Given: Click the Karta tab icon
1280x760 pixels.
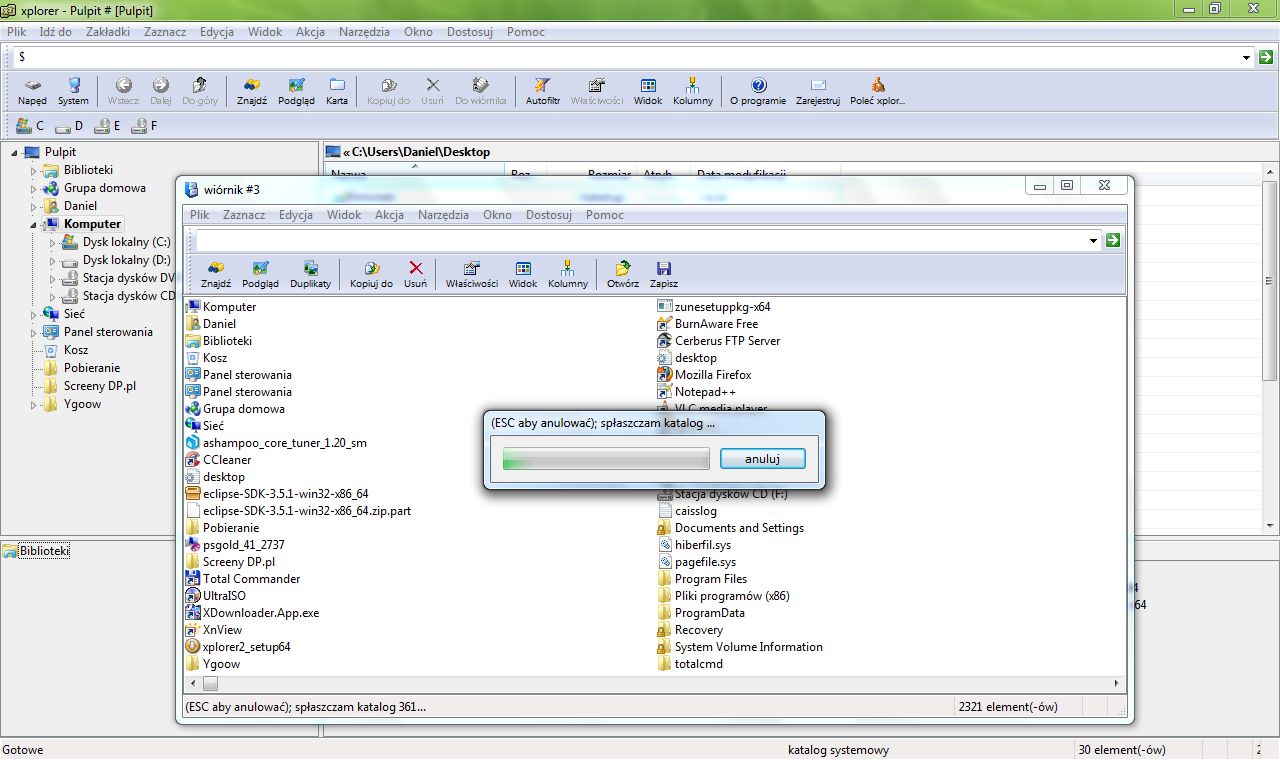Looking at the screenshot, I should tap(337, 92).
